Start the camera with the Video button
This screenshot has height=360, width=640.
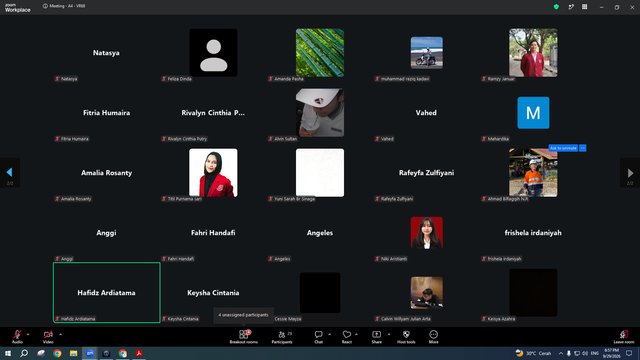tap(48, 337)
